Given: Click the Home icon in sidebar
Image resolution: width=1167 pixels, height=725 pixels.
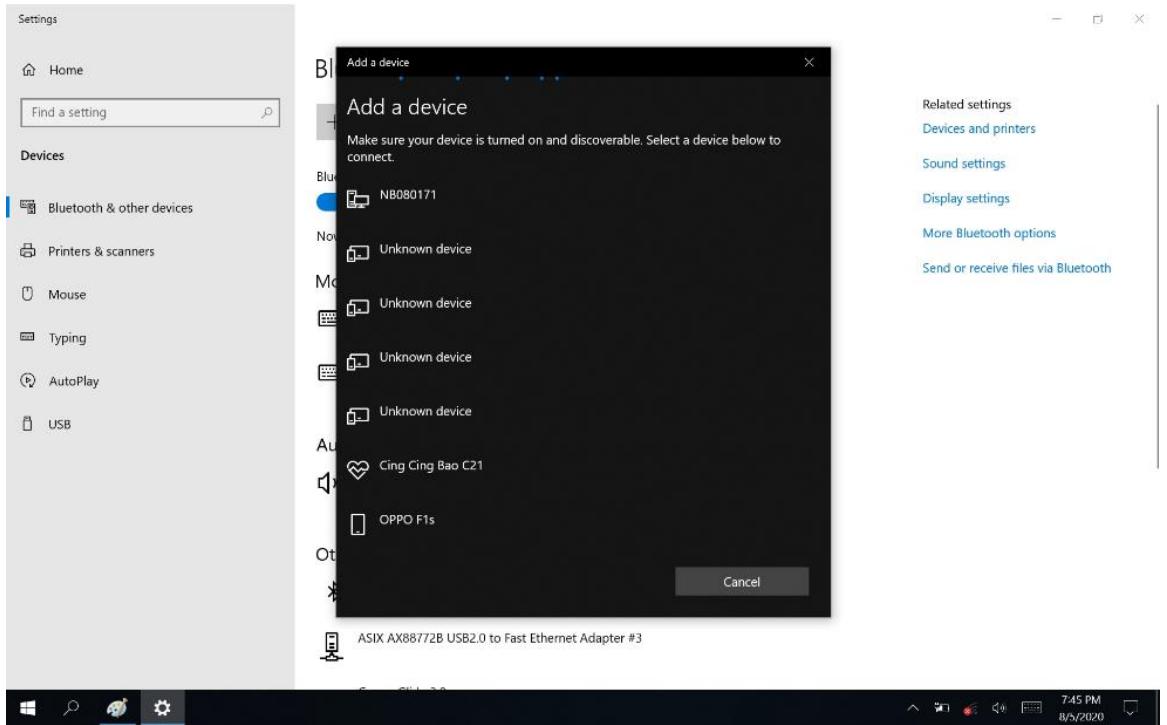Looking at the screenshot, I should coord(26,70).
